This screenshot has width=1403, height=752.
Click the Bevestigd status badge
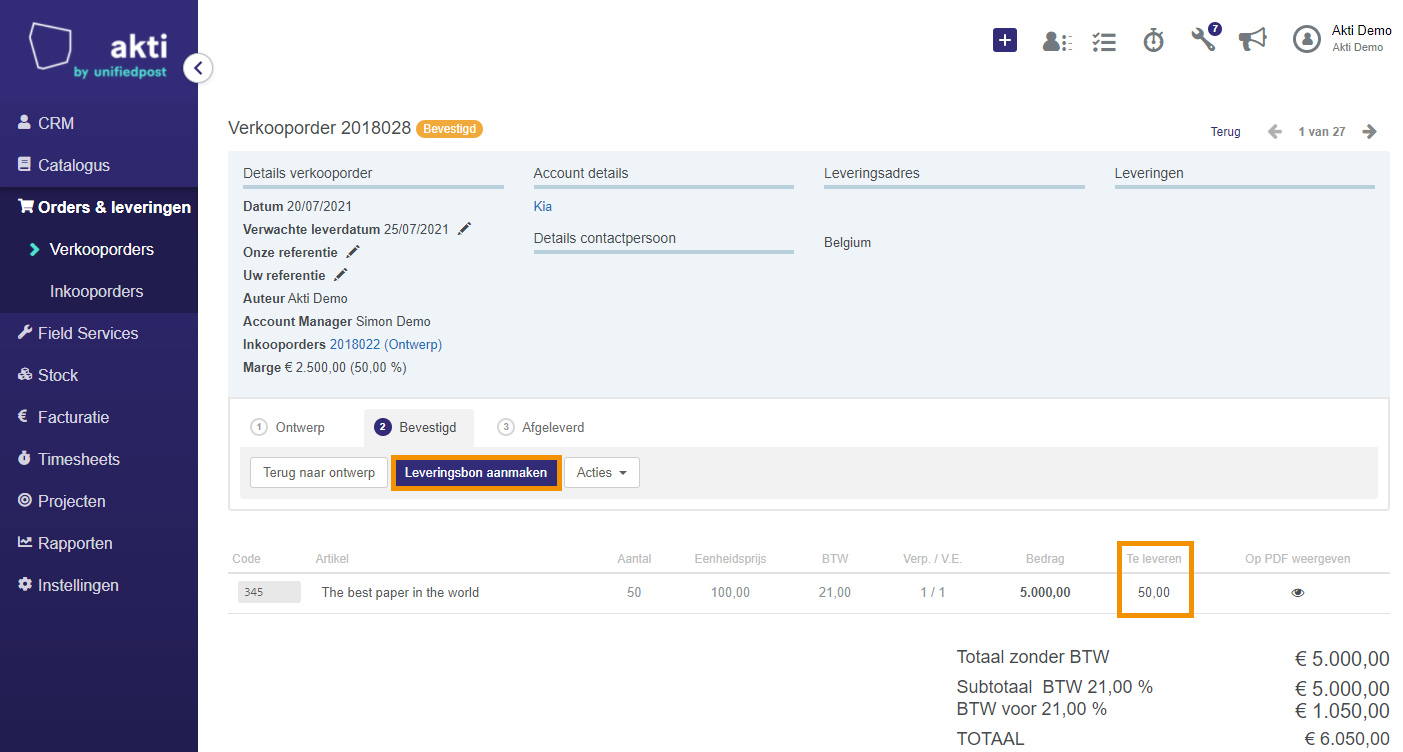click(449, 129)
